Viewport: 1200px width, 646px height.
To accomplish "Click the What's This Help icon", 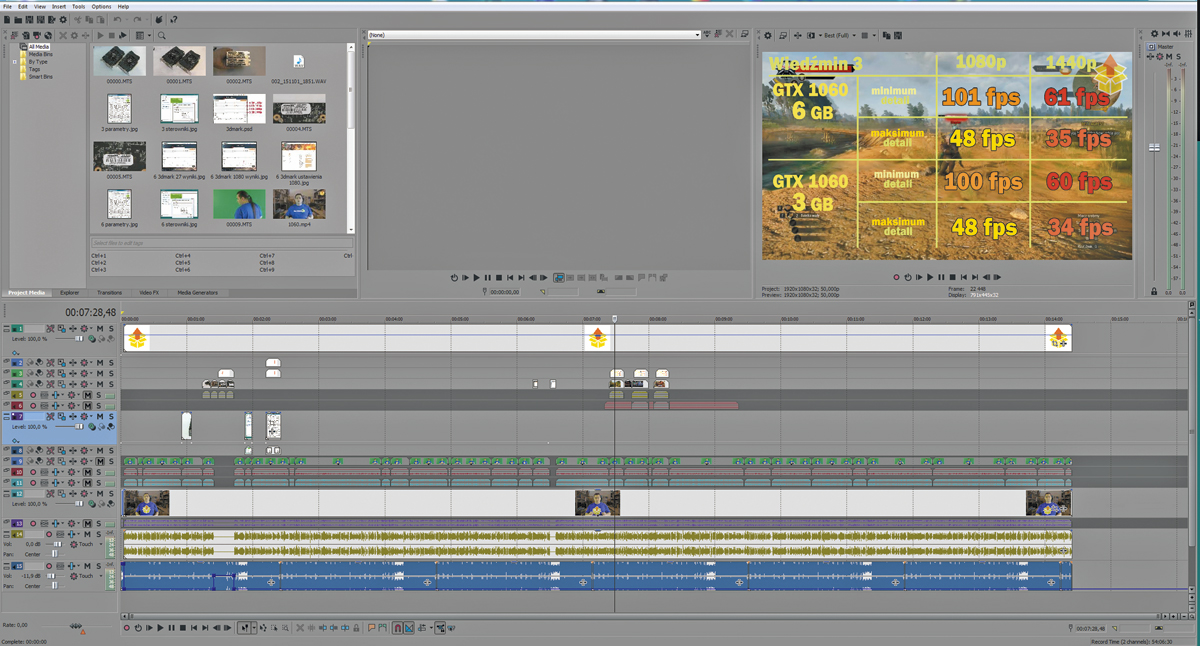I will tap(174, 19).
